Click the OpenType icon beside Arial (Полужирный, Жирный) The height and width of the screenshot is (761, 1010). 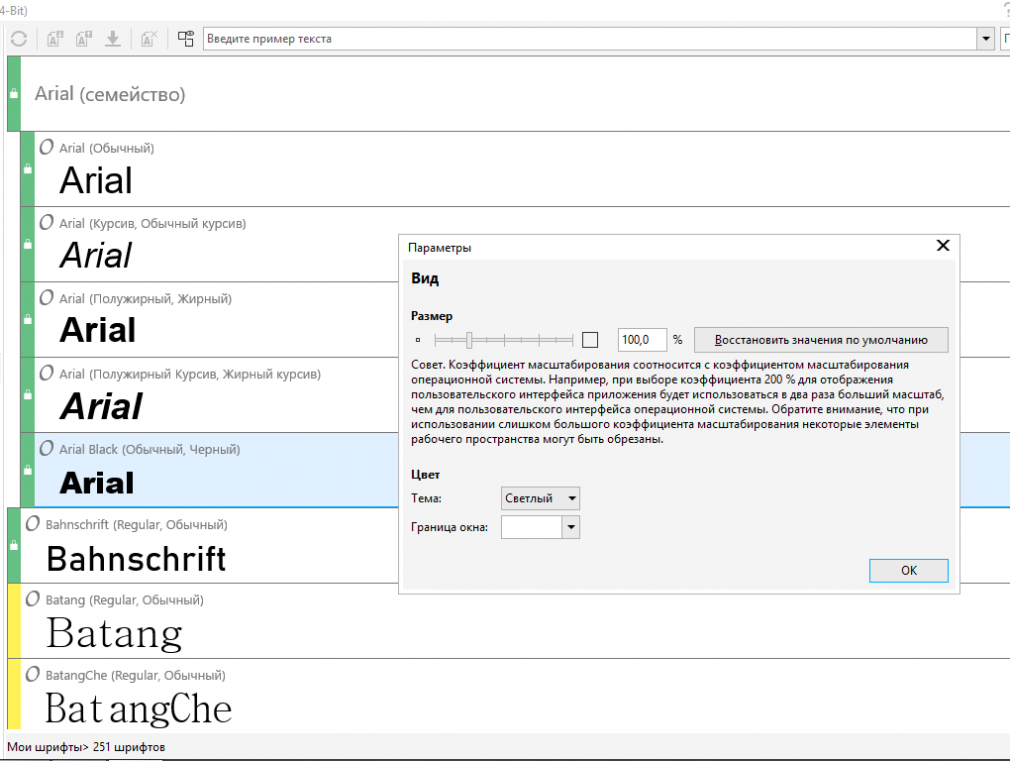click(46, 298)
